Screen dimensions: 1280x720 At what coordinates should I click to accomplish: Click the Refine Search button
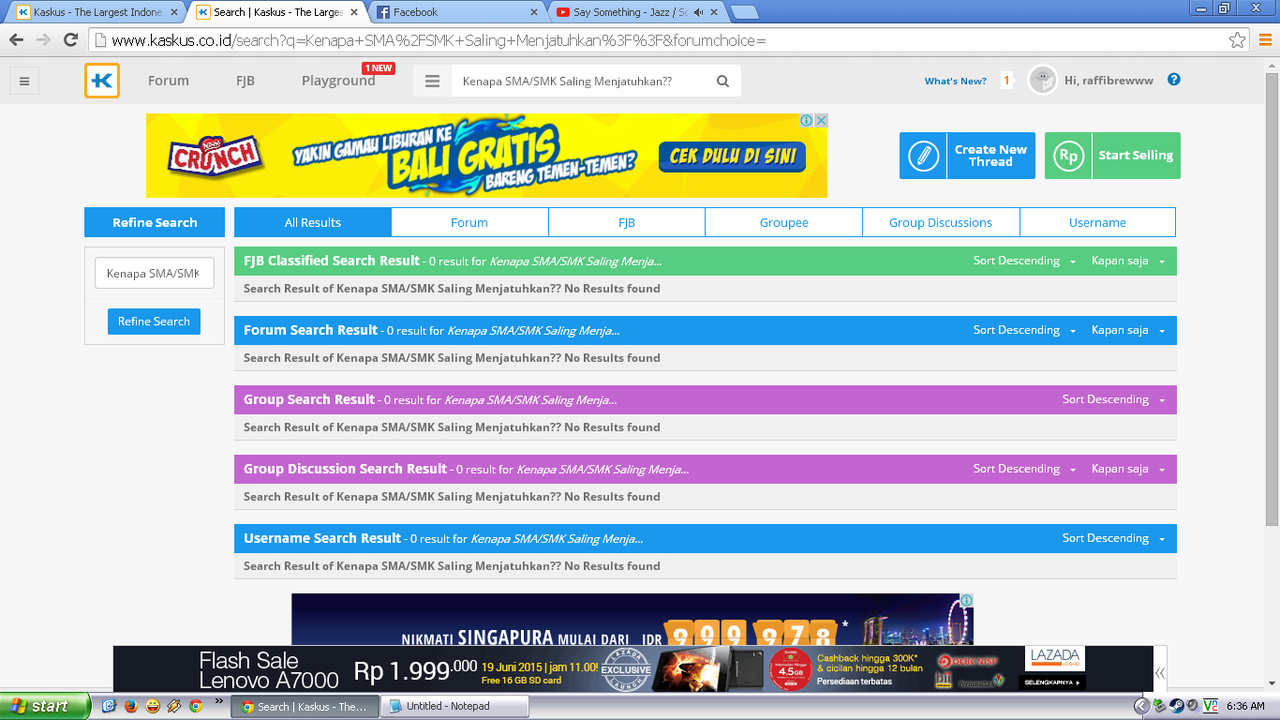[x=154, y=321]
